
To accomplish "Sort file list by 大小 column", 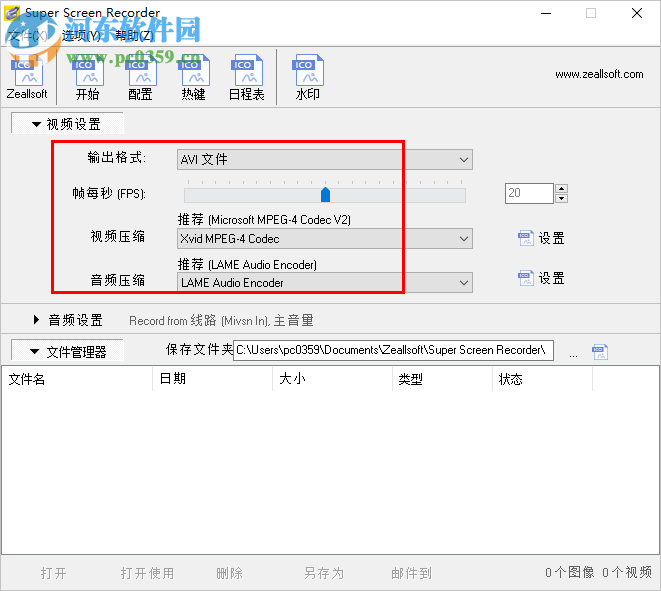I will point(332,379).
